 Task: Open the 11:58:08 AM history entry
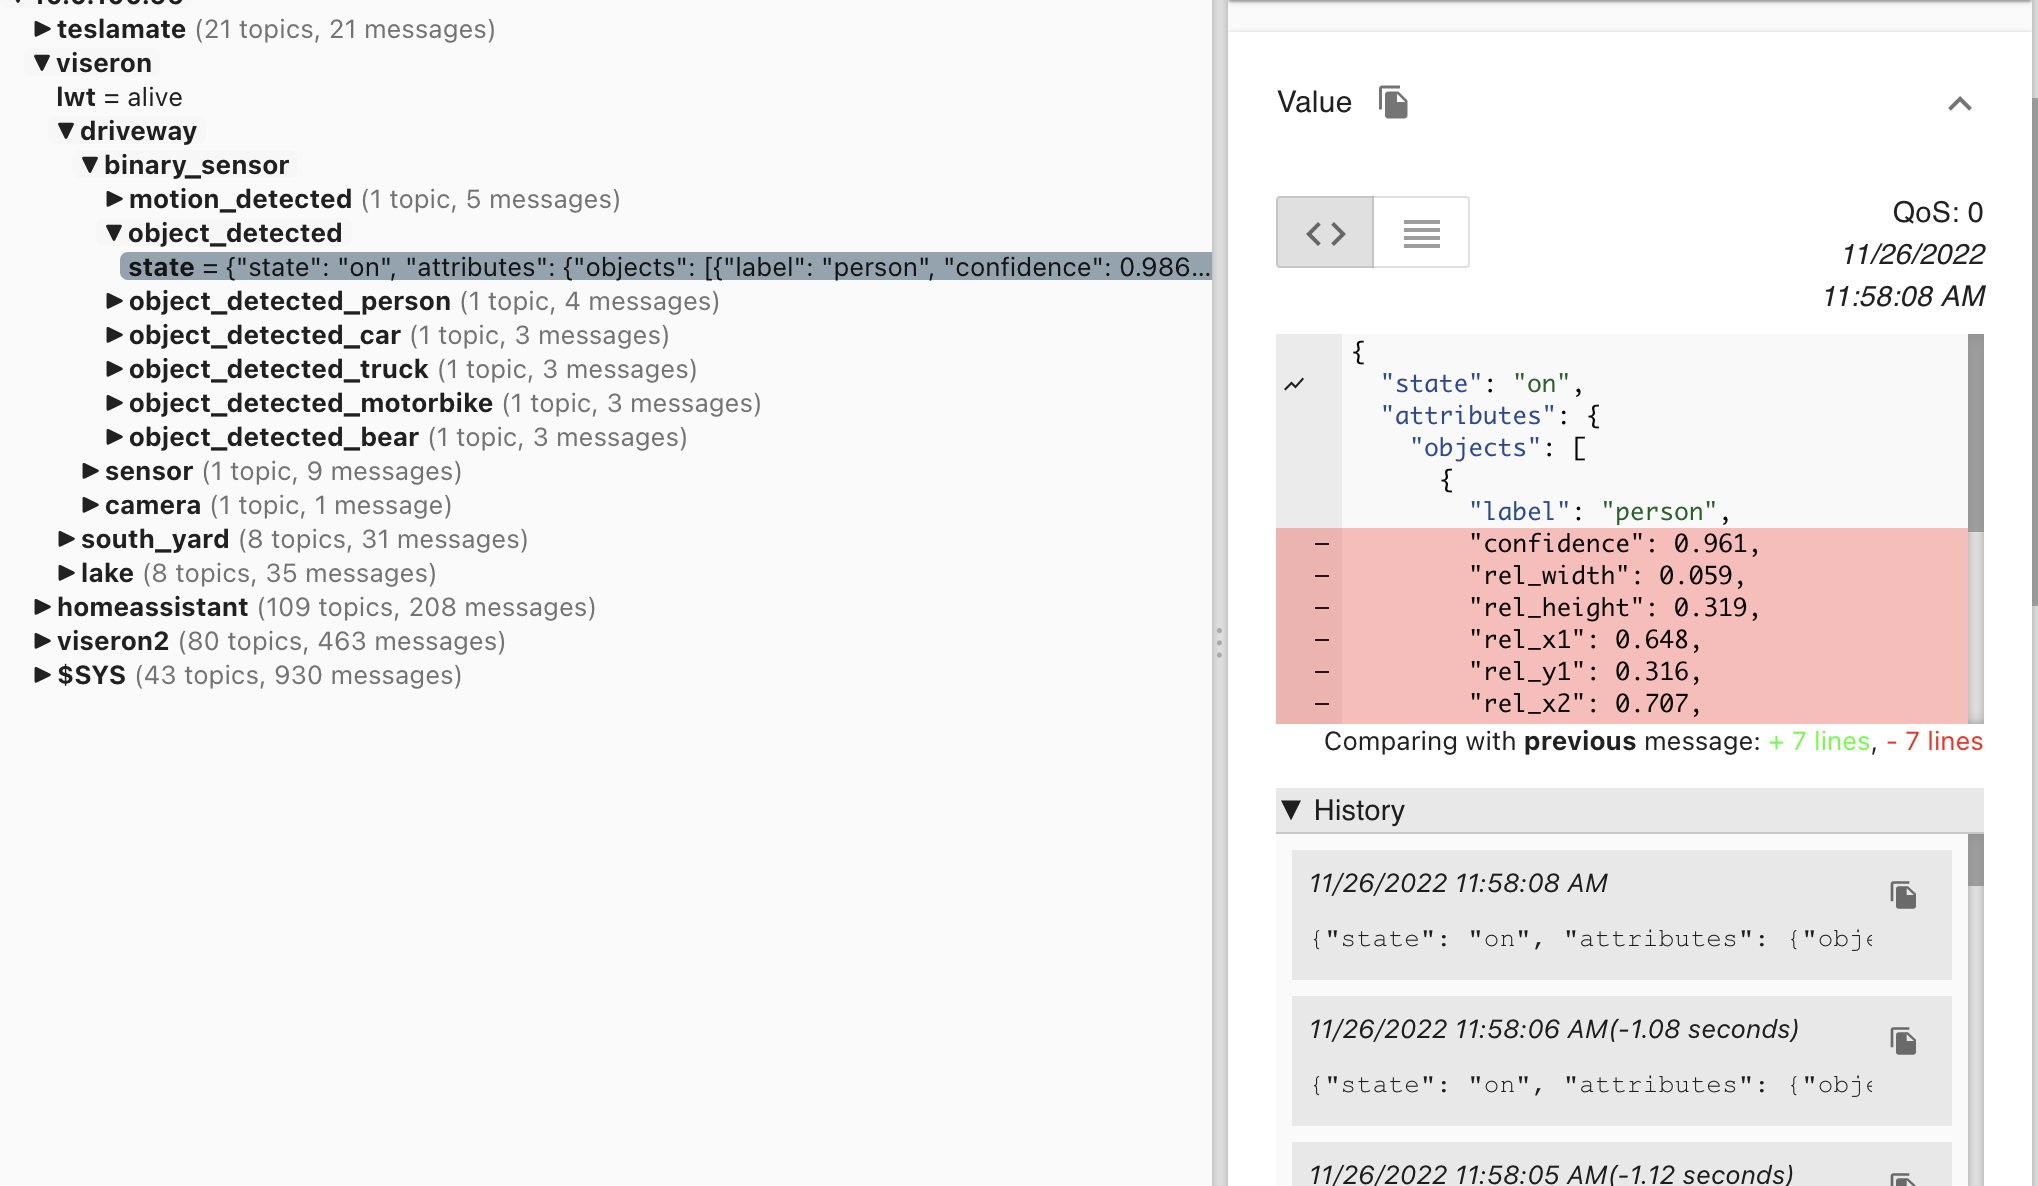click(1621, 915)
